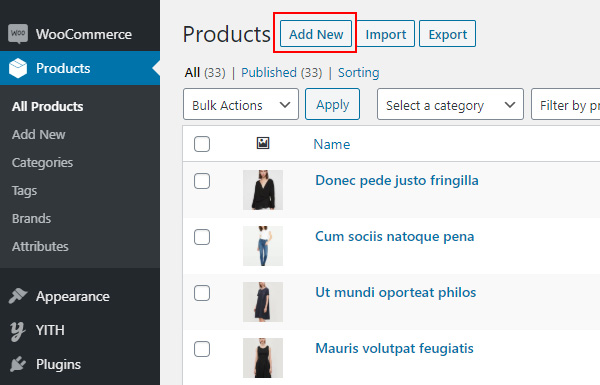The width and height of the screenshot is (600, 385).
Task: Click the Appearance paintbrush icon
Action: [x=18, y=296]
